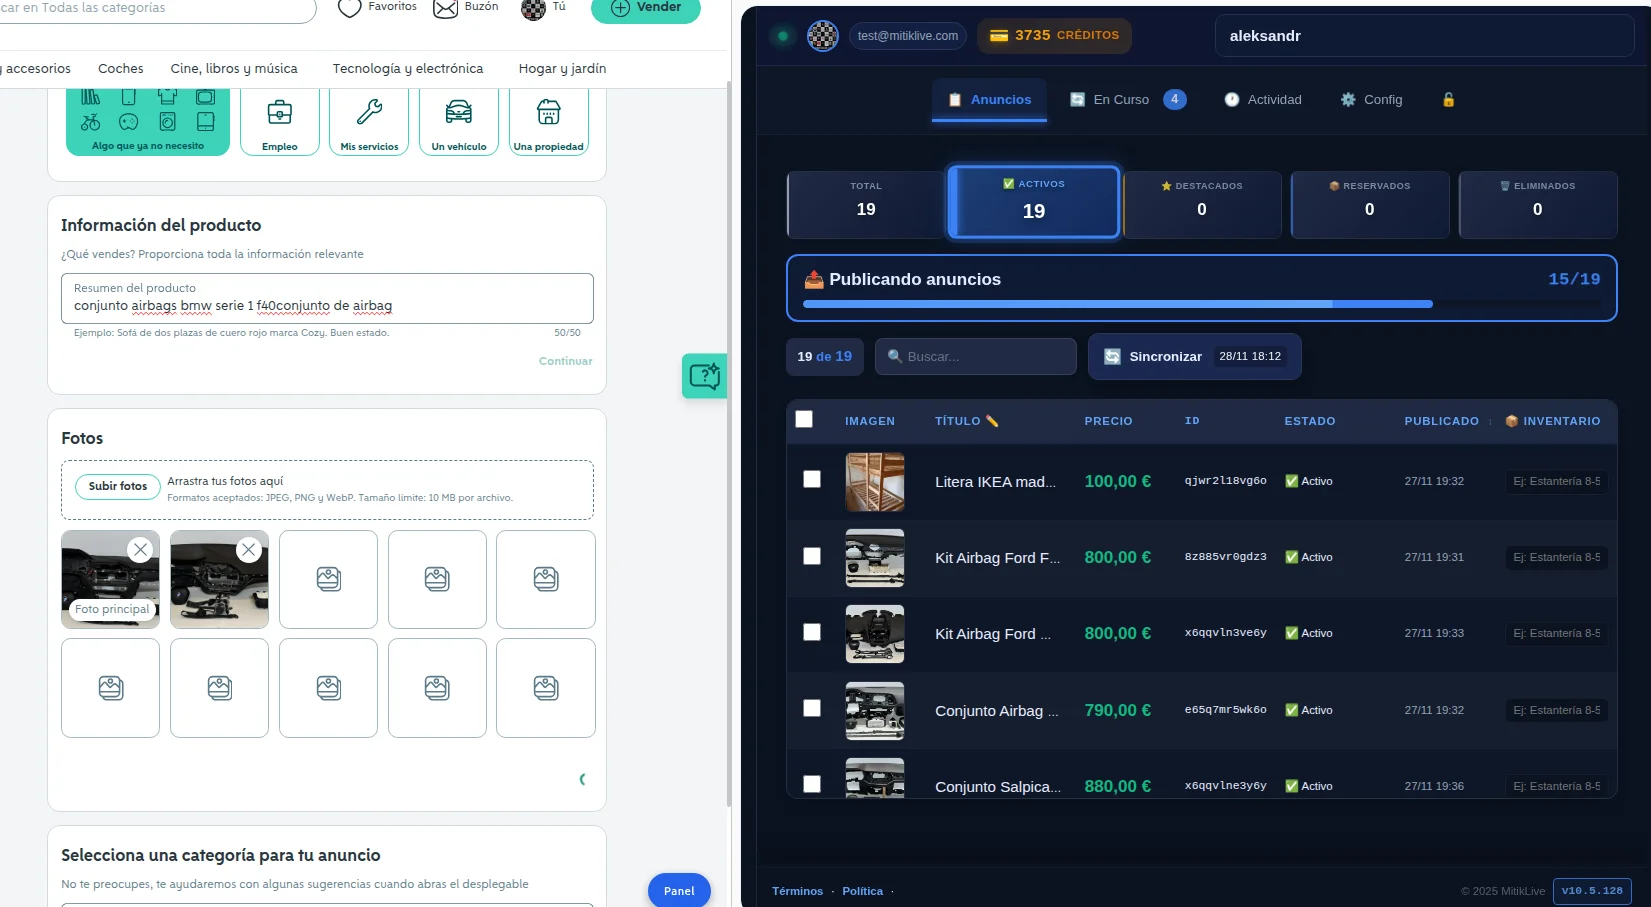Select the Conjunto Airbag 790,00 € checkbox
Image resolution: width=1651 pixels, height=907 pixels.
click(812, 709)
